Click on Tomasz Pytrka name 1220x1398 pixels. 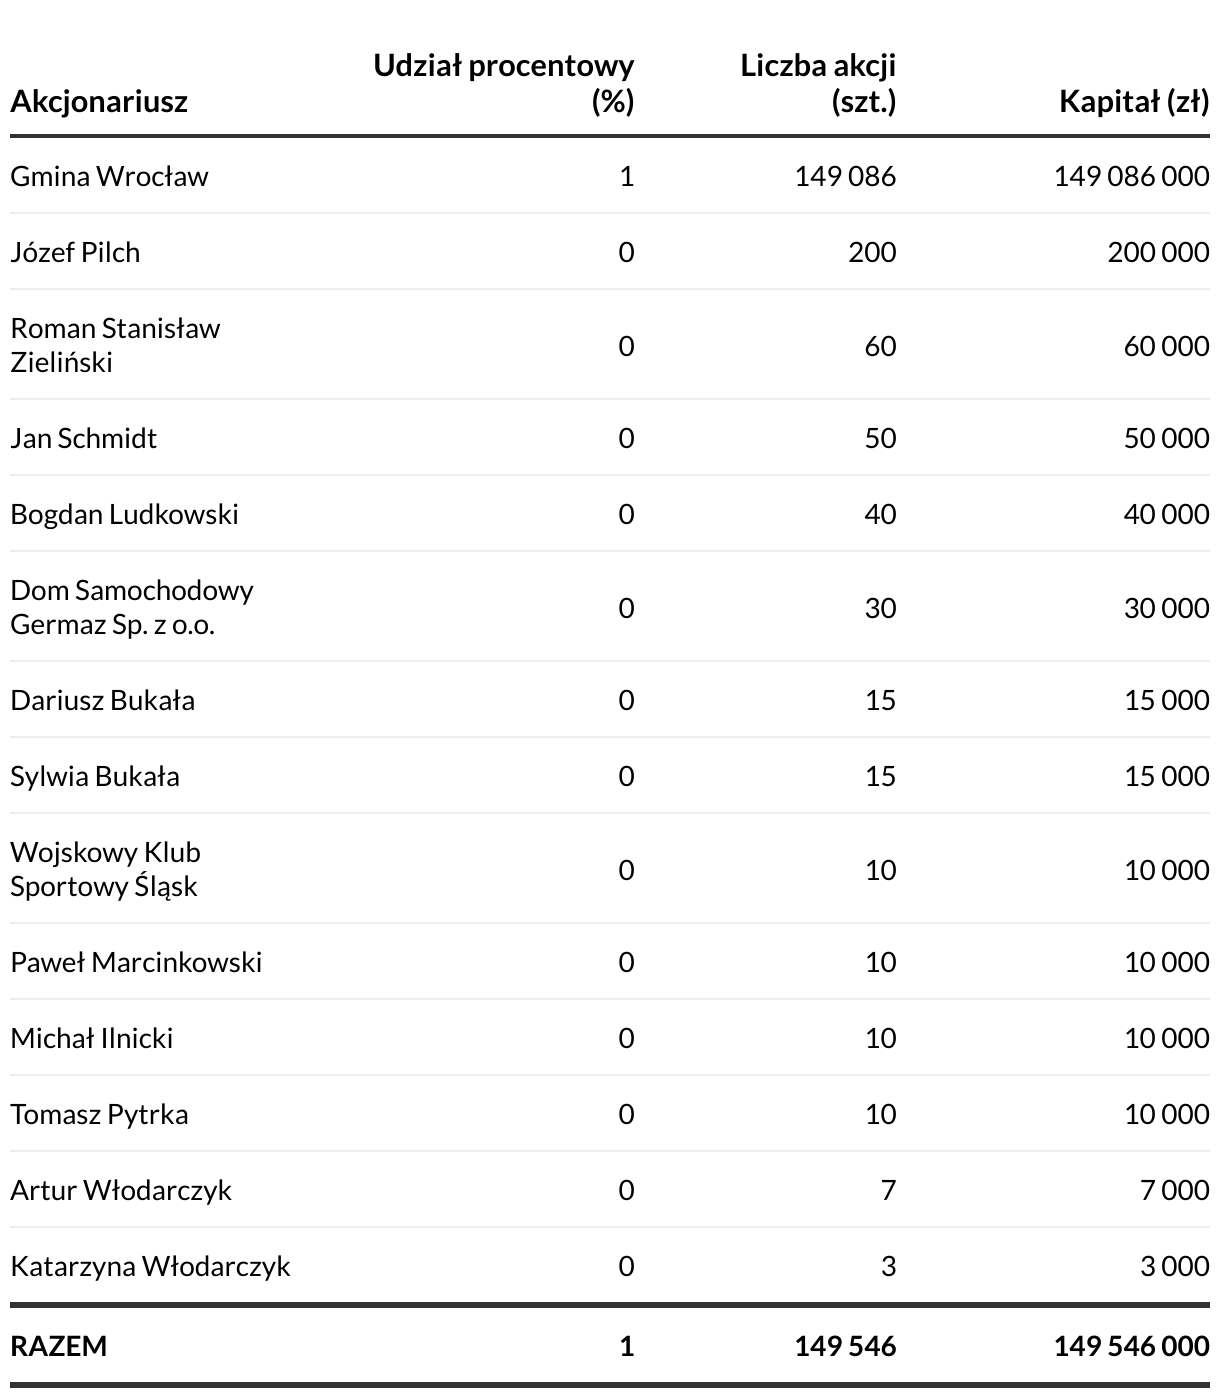pos(99,1115)
